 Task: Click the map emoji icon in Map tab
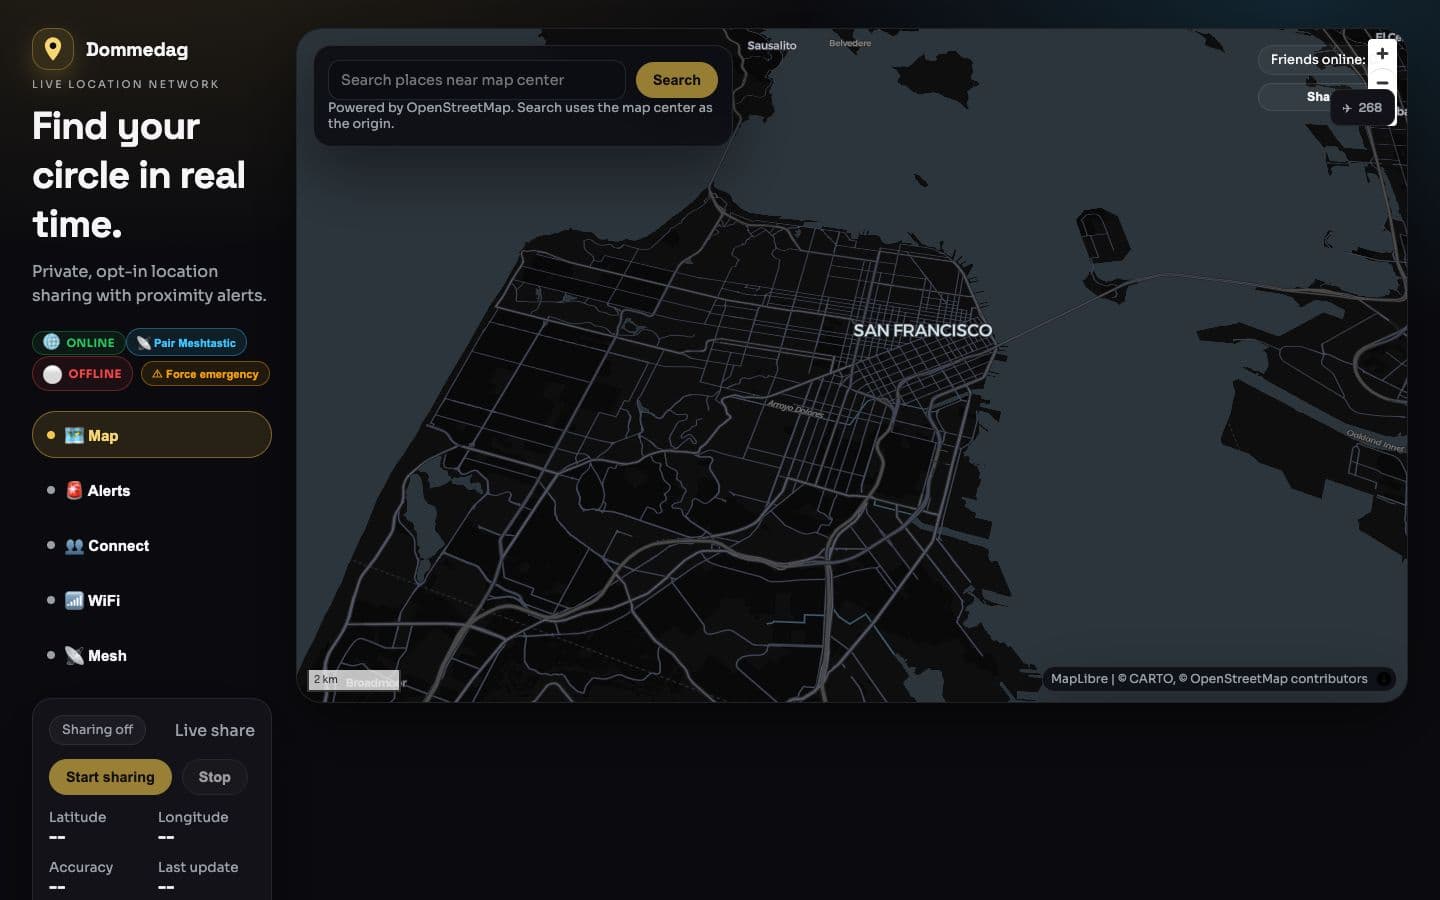[x=74, y=435]
